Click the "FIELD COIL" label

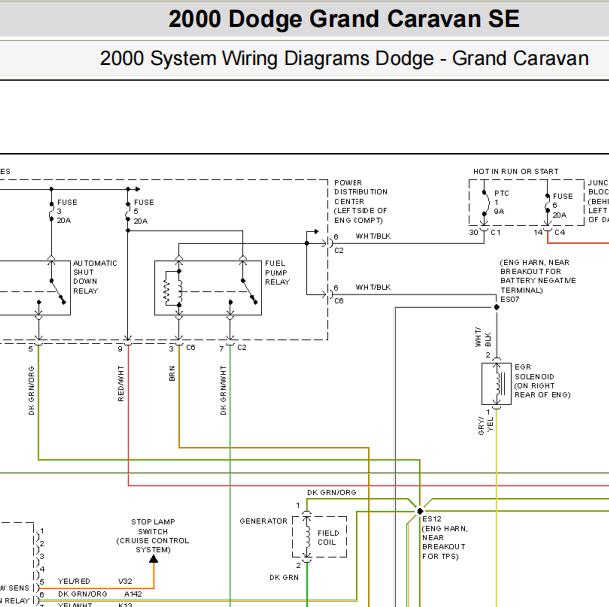[x=328, y=537]
